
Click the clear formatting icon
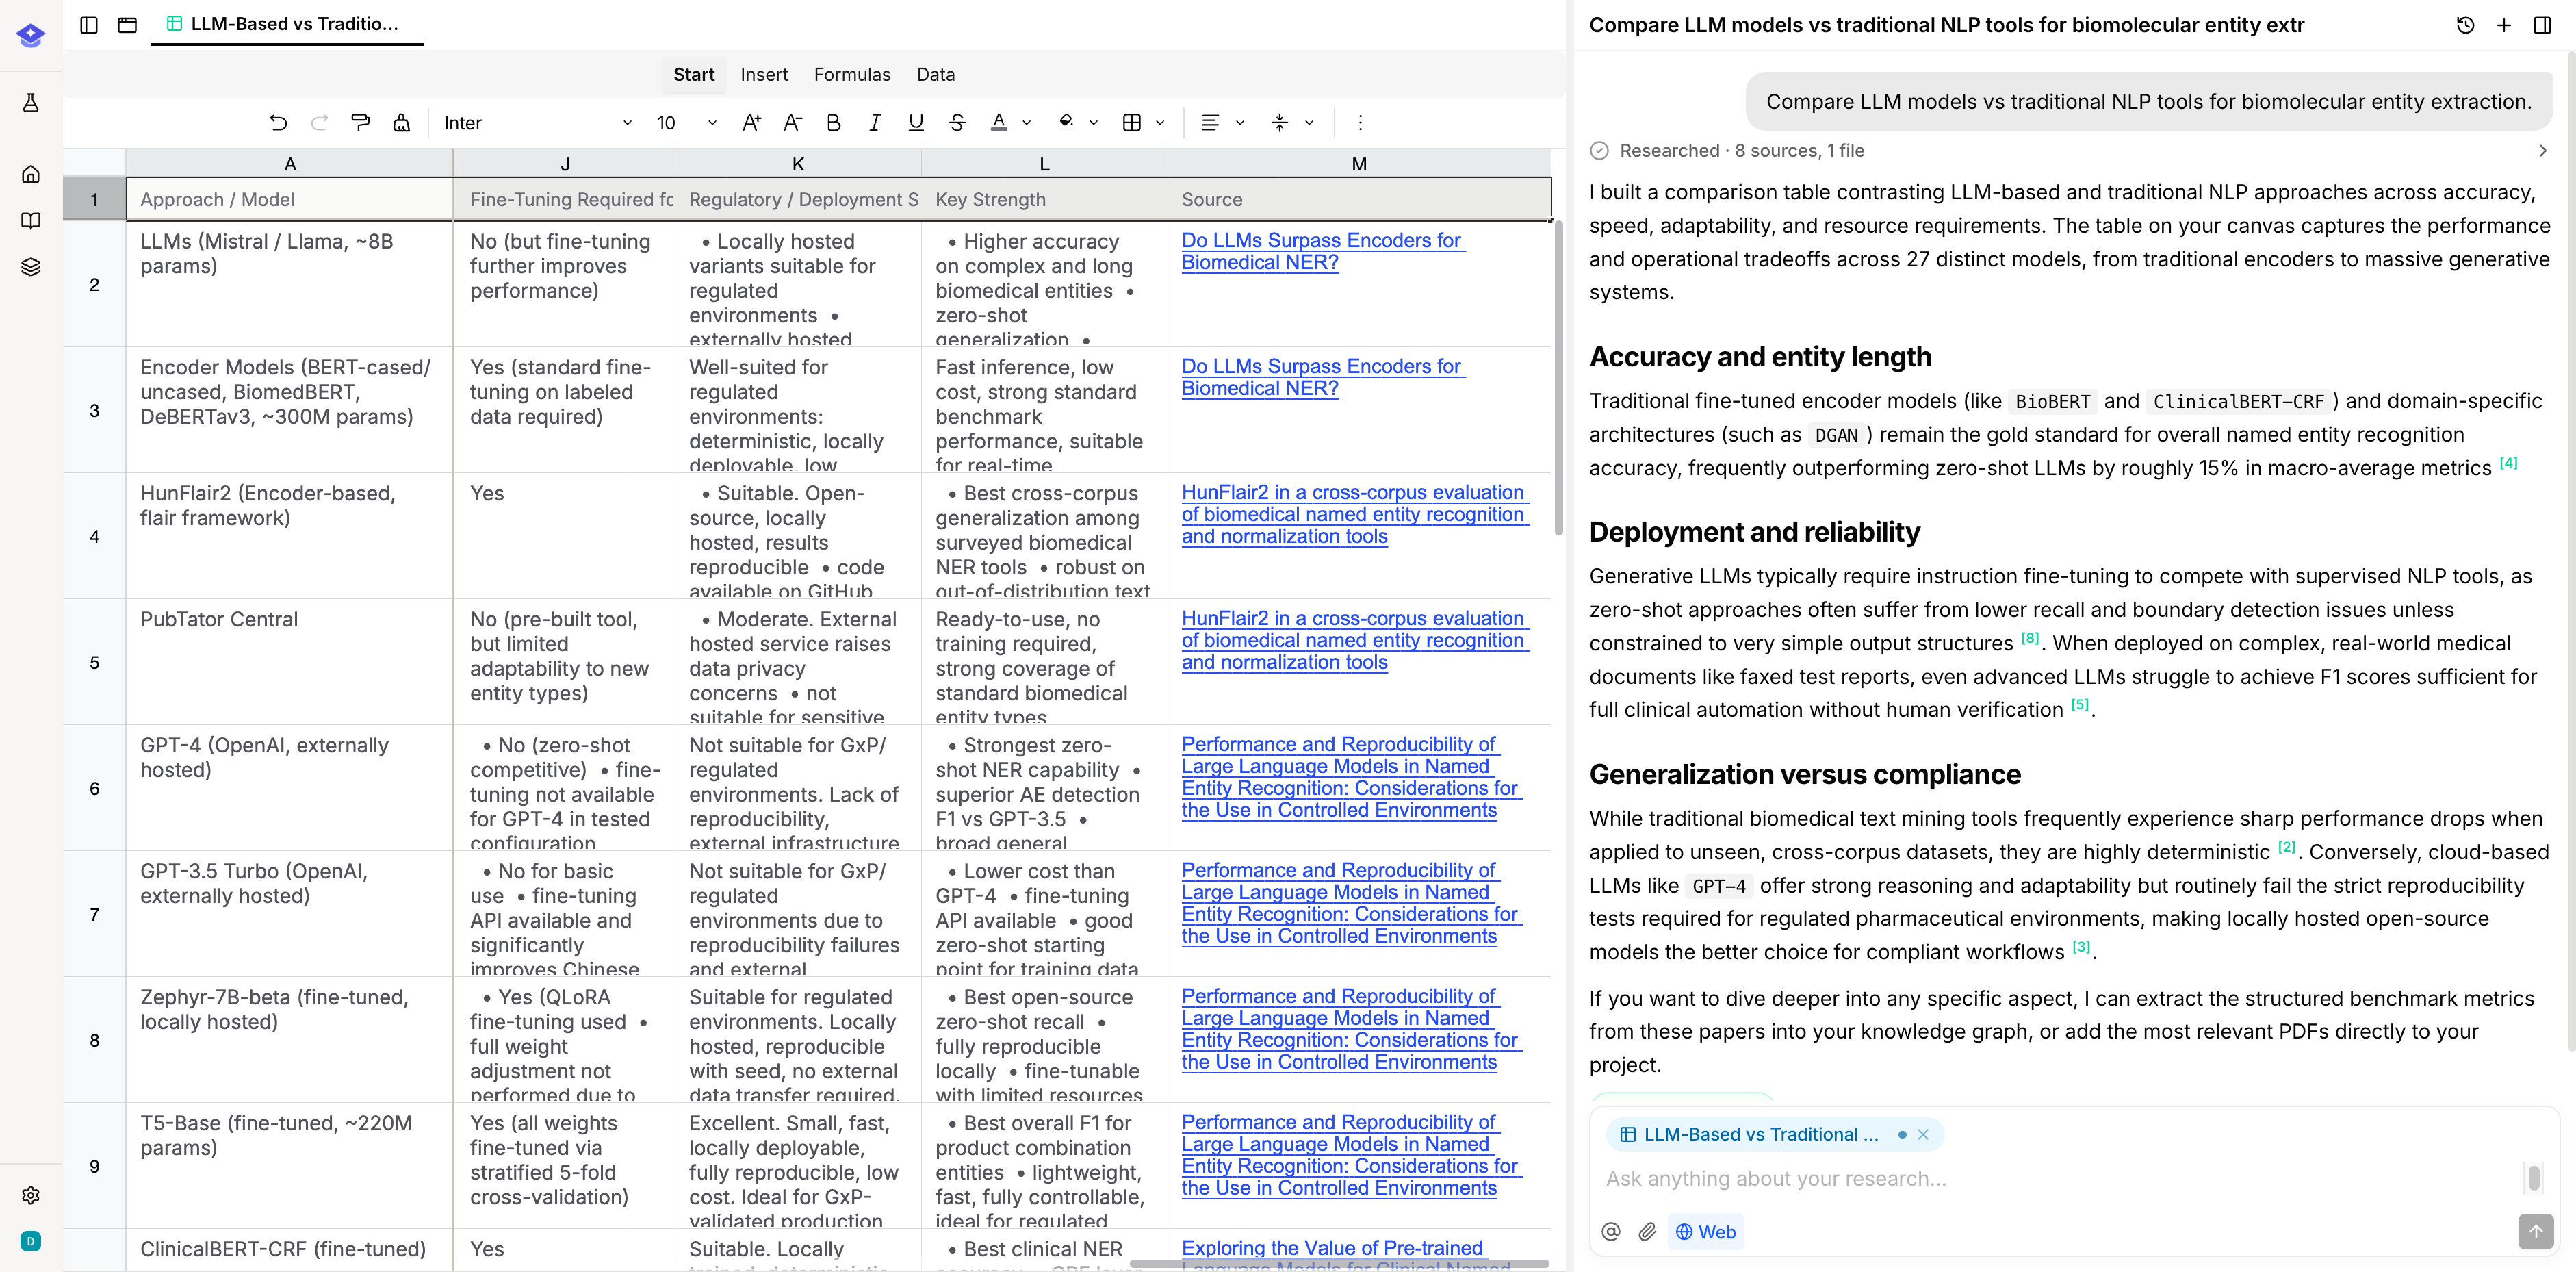tap(401, 123)
